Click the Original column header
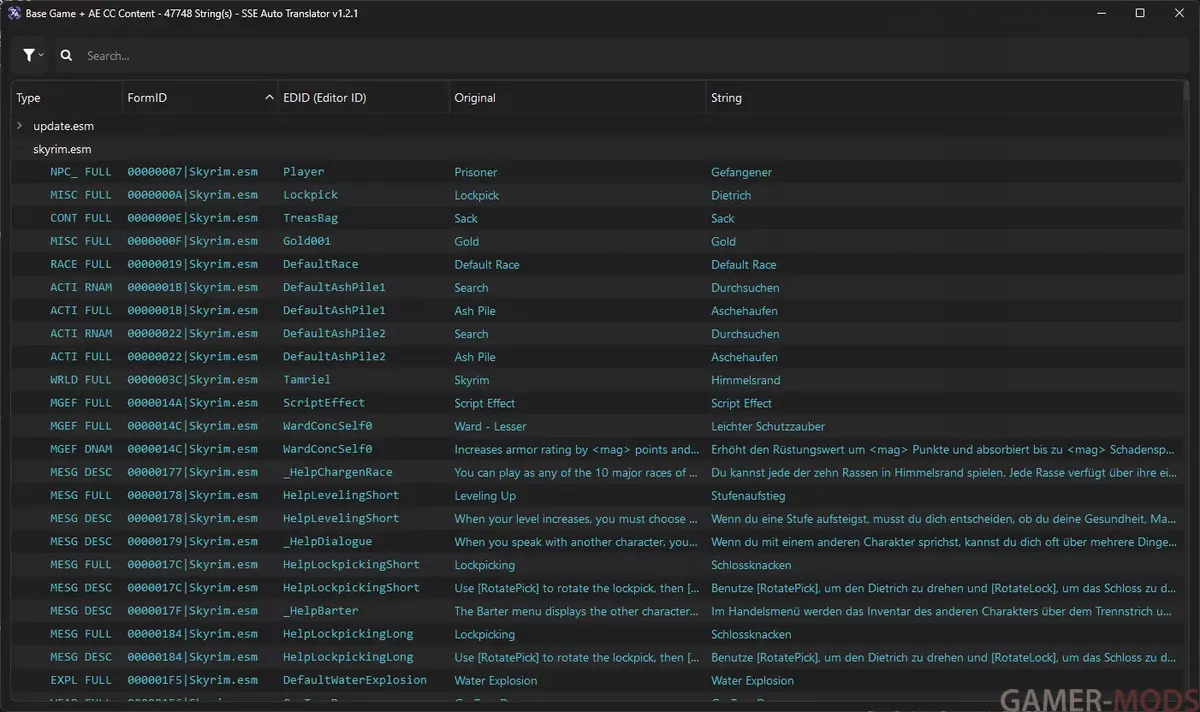 point(475,98)
